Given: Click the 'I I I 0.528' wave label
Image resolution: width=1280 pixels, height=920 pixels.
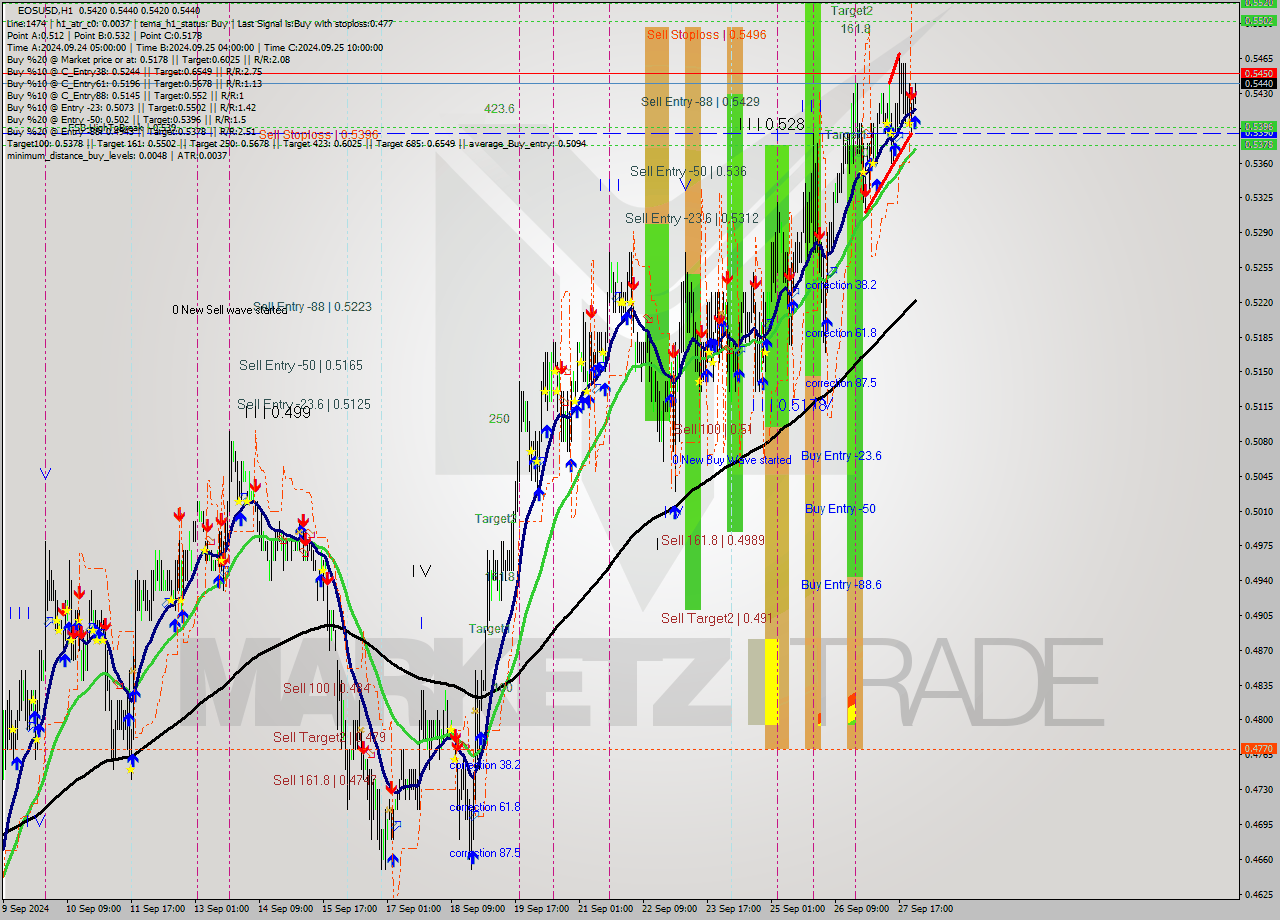Looking at the screenshot, I should [x=772, y=124].
